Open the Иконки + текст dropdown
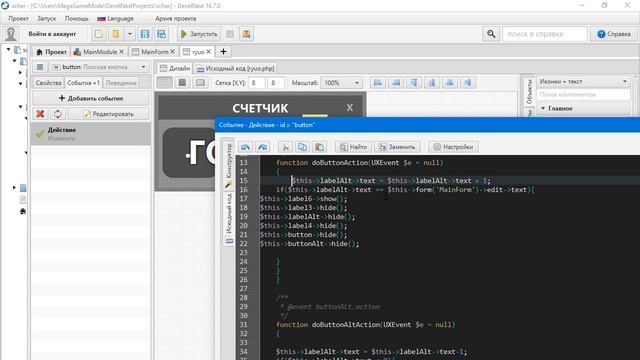Screen dimensions: 640x360 coord(583,82)
